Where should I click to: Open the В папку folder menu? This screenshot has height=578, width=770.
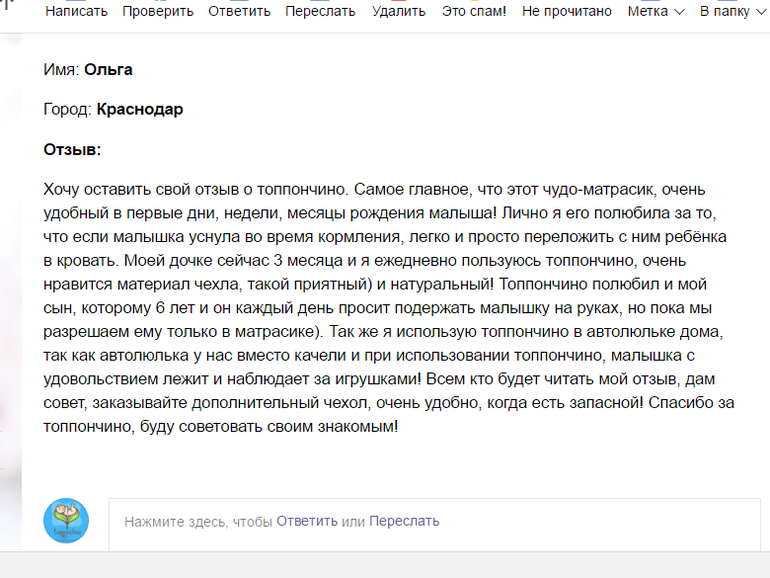click(733, 11)
